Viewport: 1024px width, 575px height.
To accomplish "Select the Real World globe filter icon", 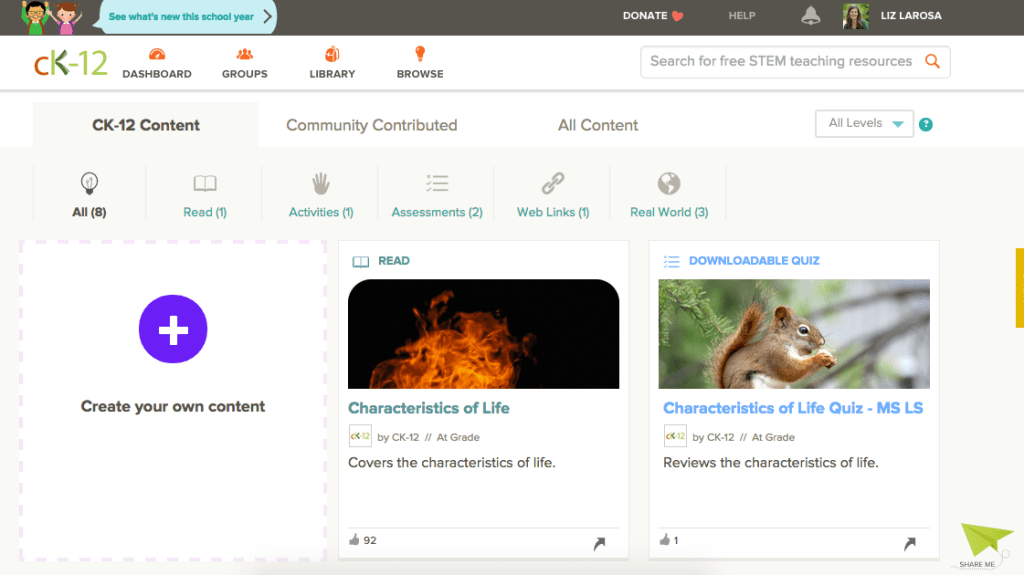I will tap(669, 184).
